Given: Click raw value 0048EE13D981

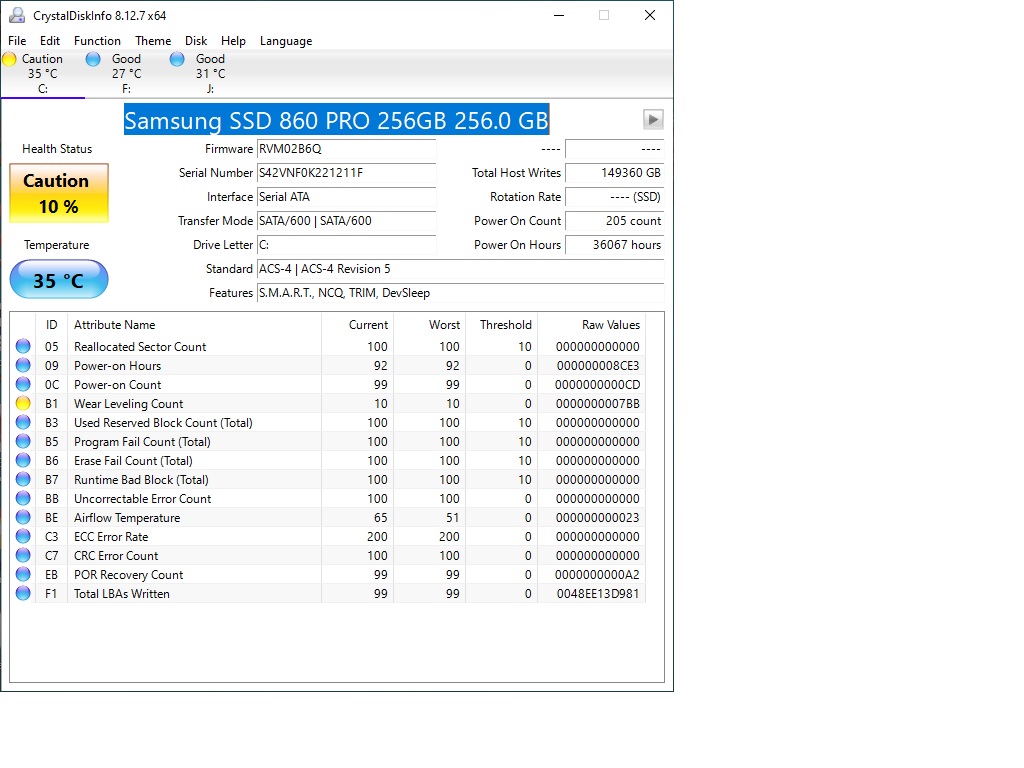Looking at the screenshot, I should click(598, 594).
